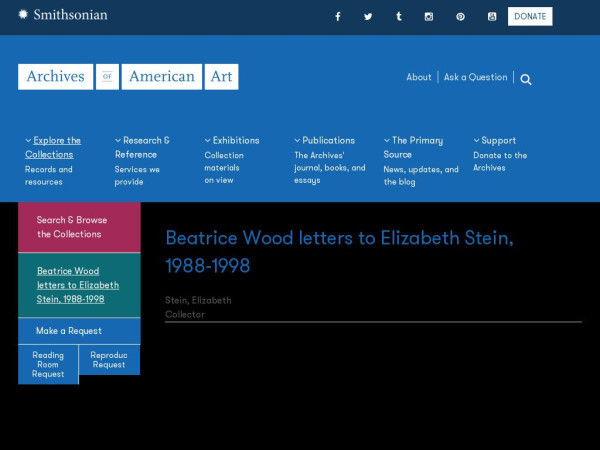
Task: Open the Instagram icon in header
Action: (x=429, y=16)
